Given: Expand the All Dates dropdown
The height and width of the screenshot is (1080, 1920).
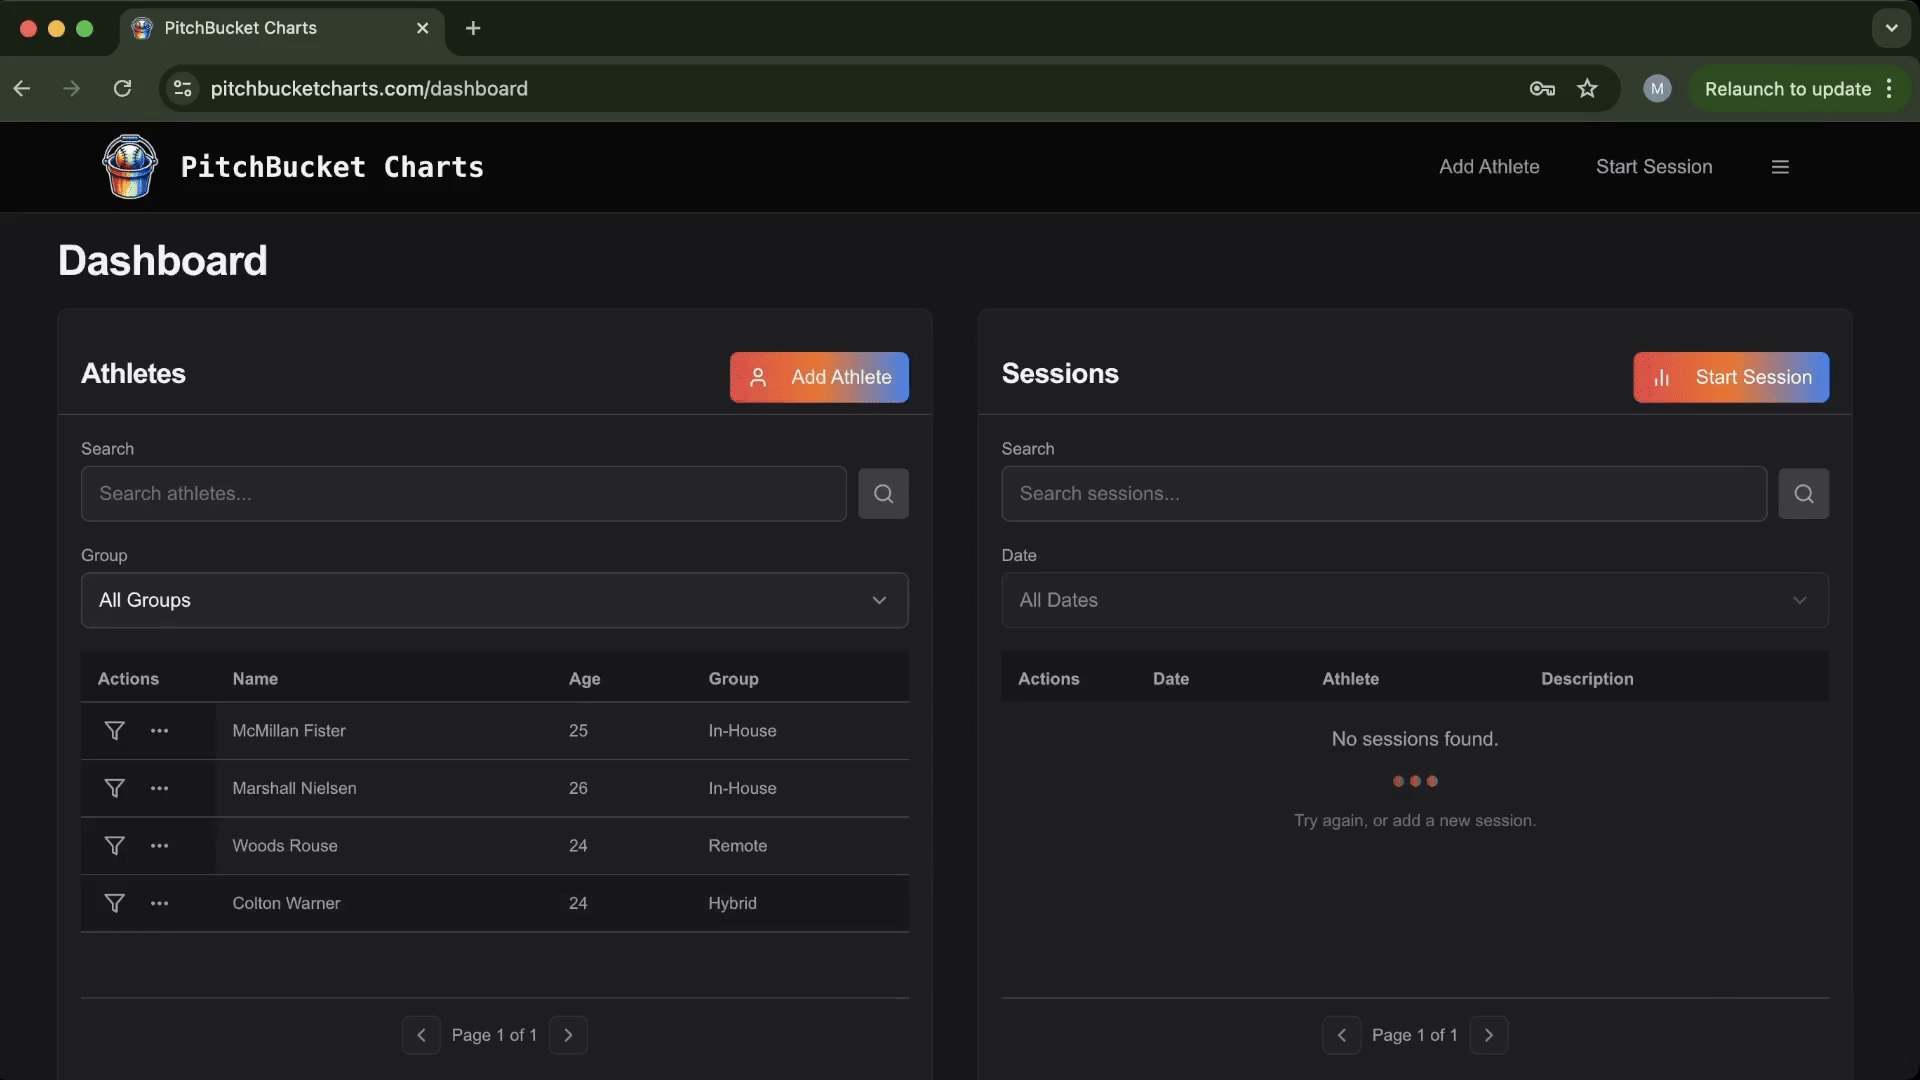Looking at the screenshot, I should (x=1414, y=600).
